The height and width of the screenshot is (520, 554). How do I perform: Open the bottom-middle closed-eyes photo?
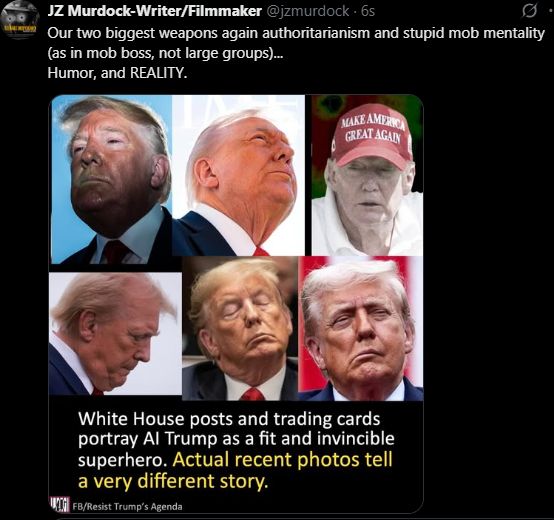click(x=240, y=329)
